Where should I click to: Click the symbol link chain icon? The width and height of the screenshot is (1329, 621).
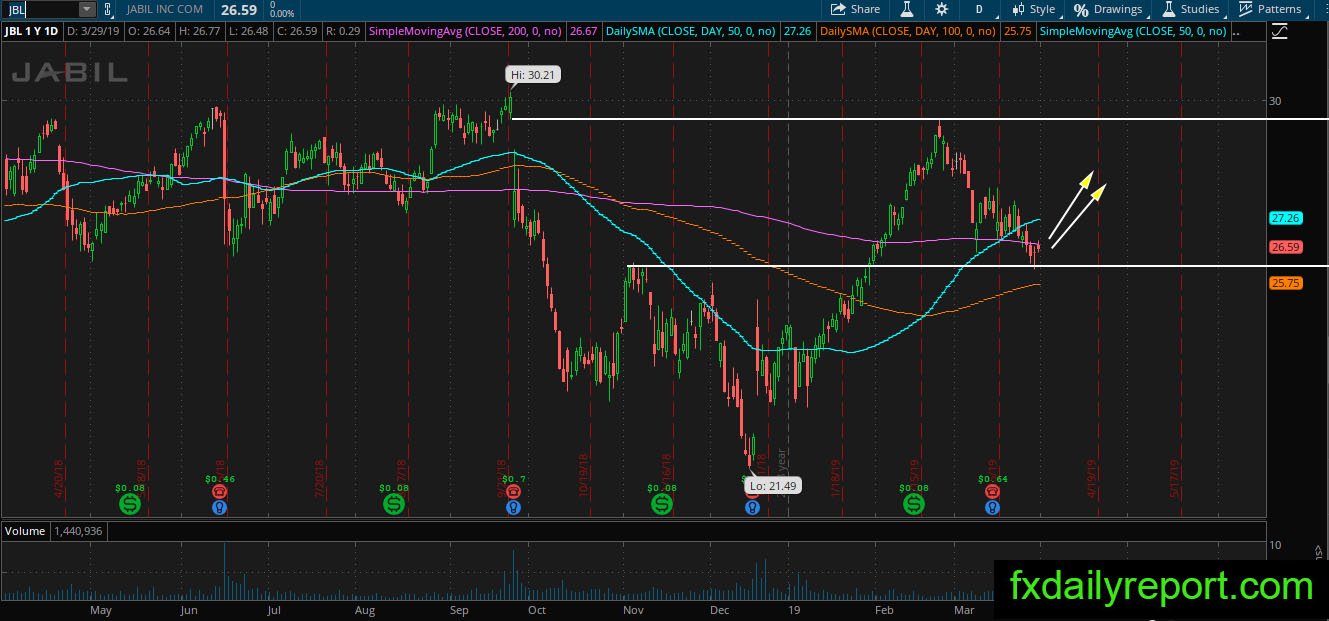(x=108, y=9)
